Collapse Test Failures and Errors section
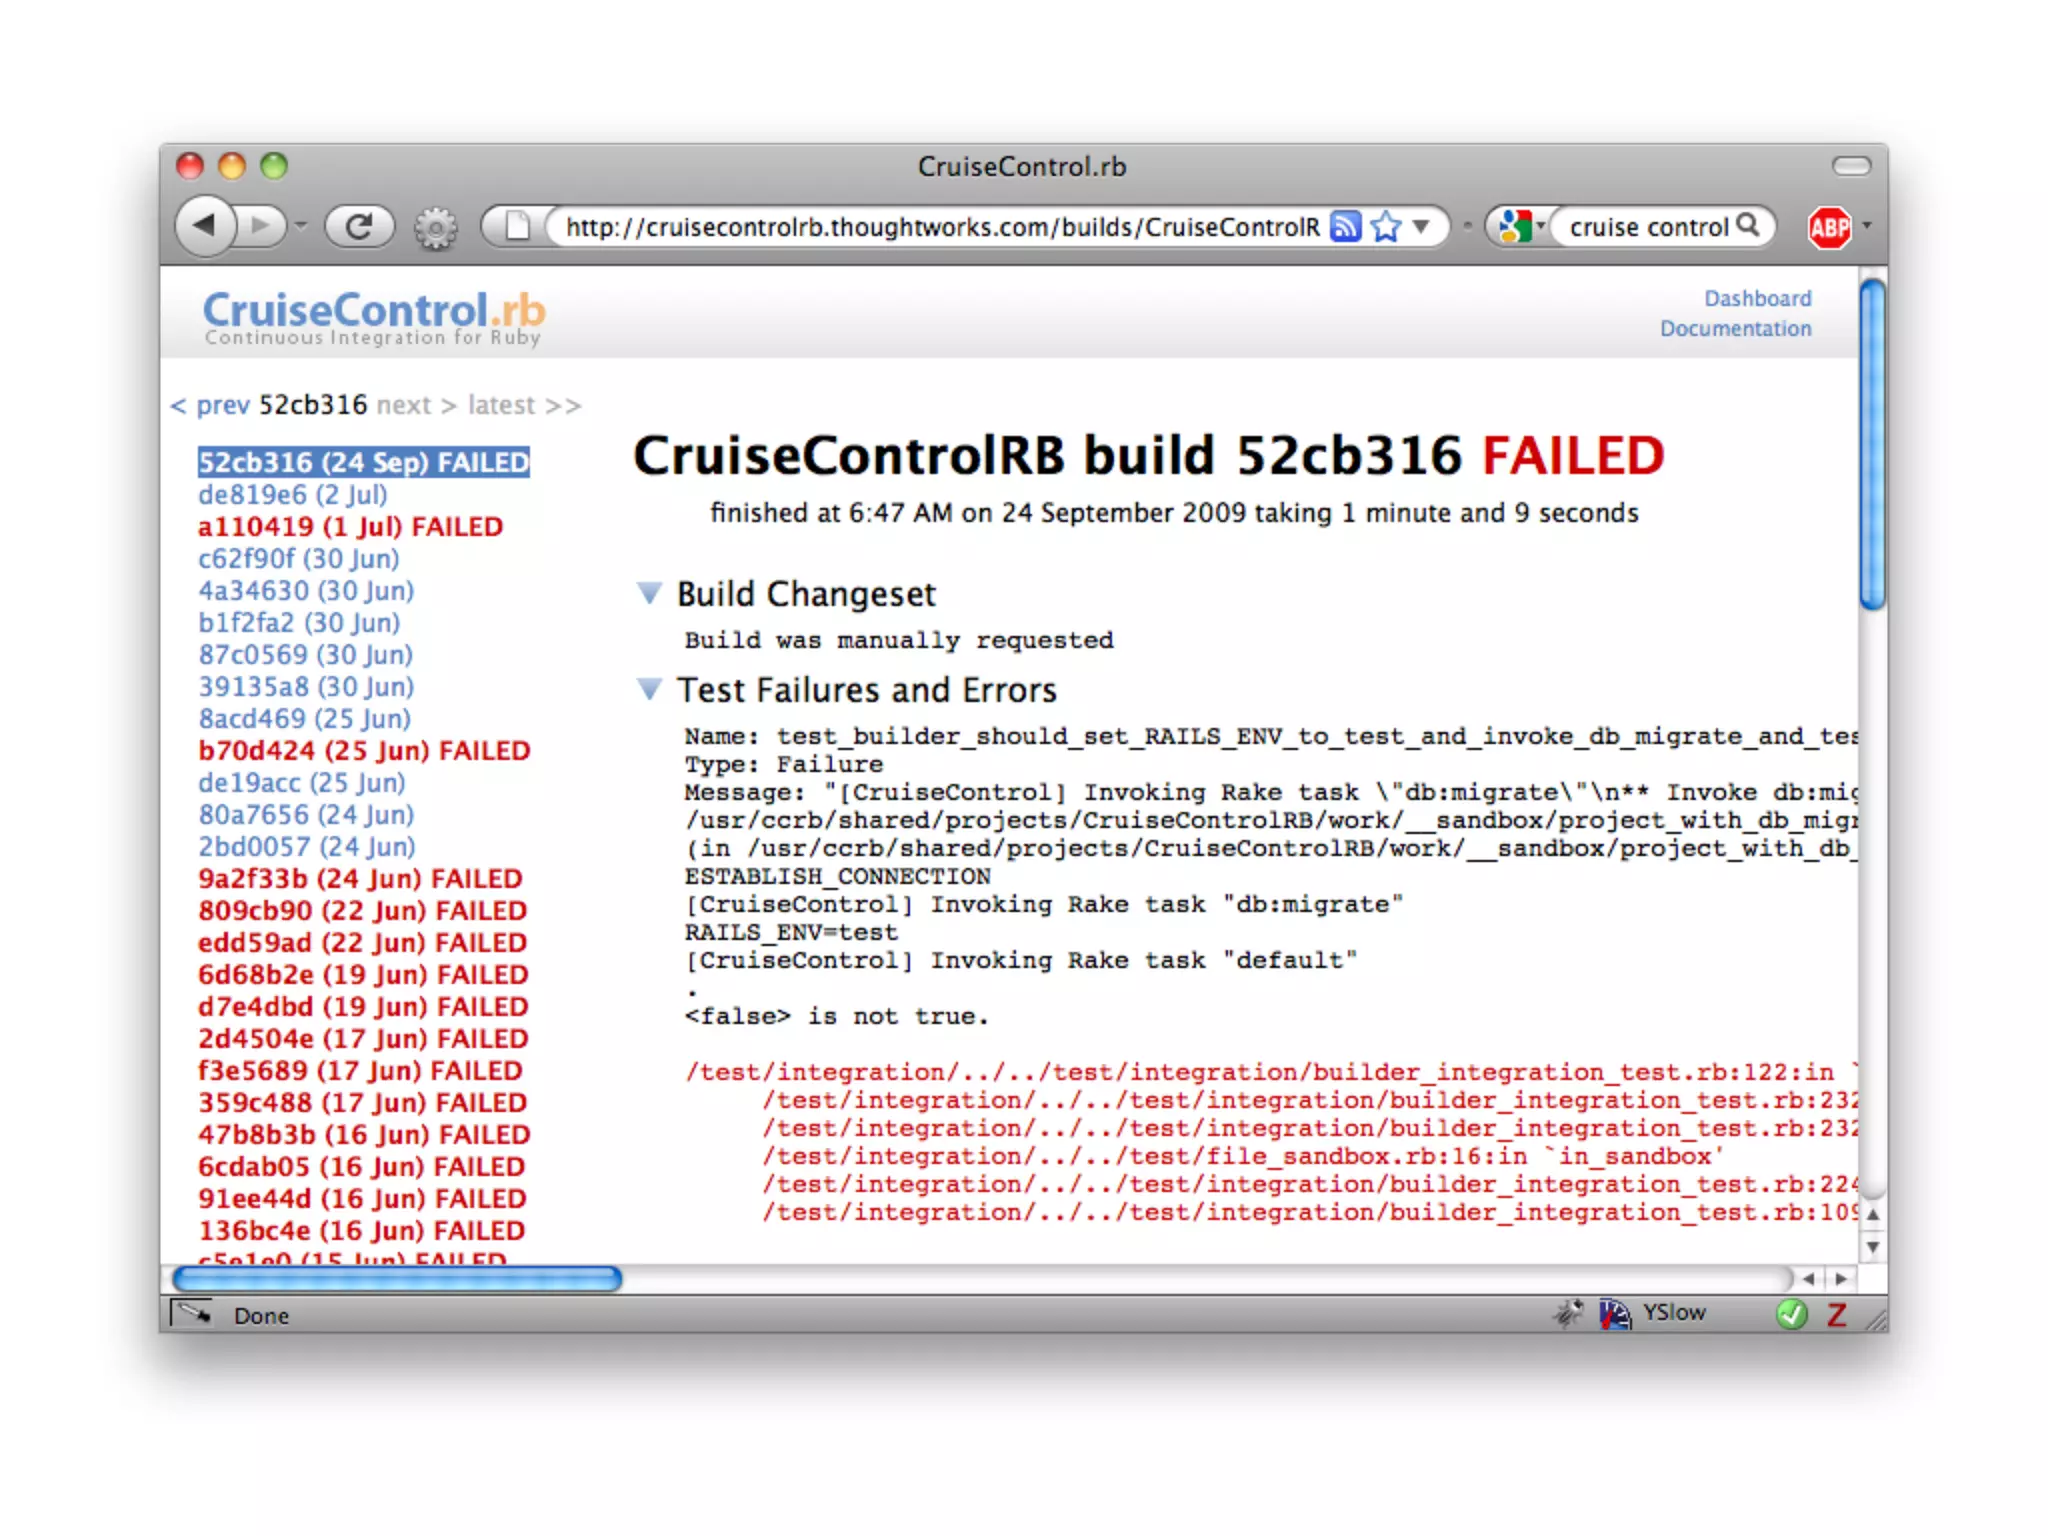This screenshot has width=2048, height=1536. (649, 690)
